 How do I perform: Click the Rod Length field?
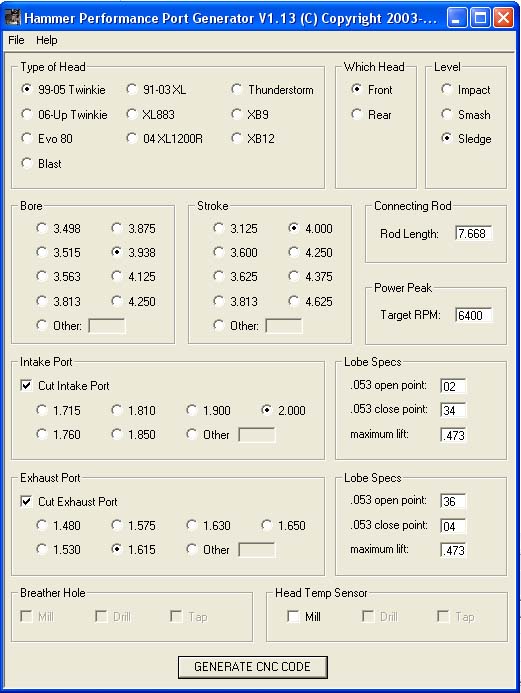pyautogui.click(x=473, y=233)
